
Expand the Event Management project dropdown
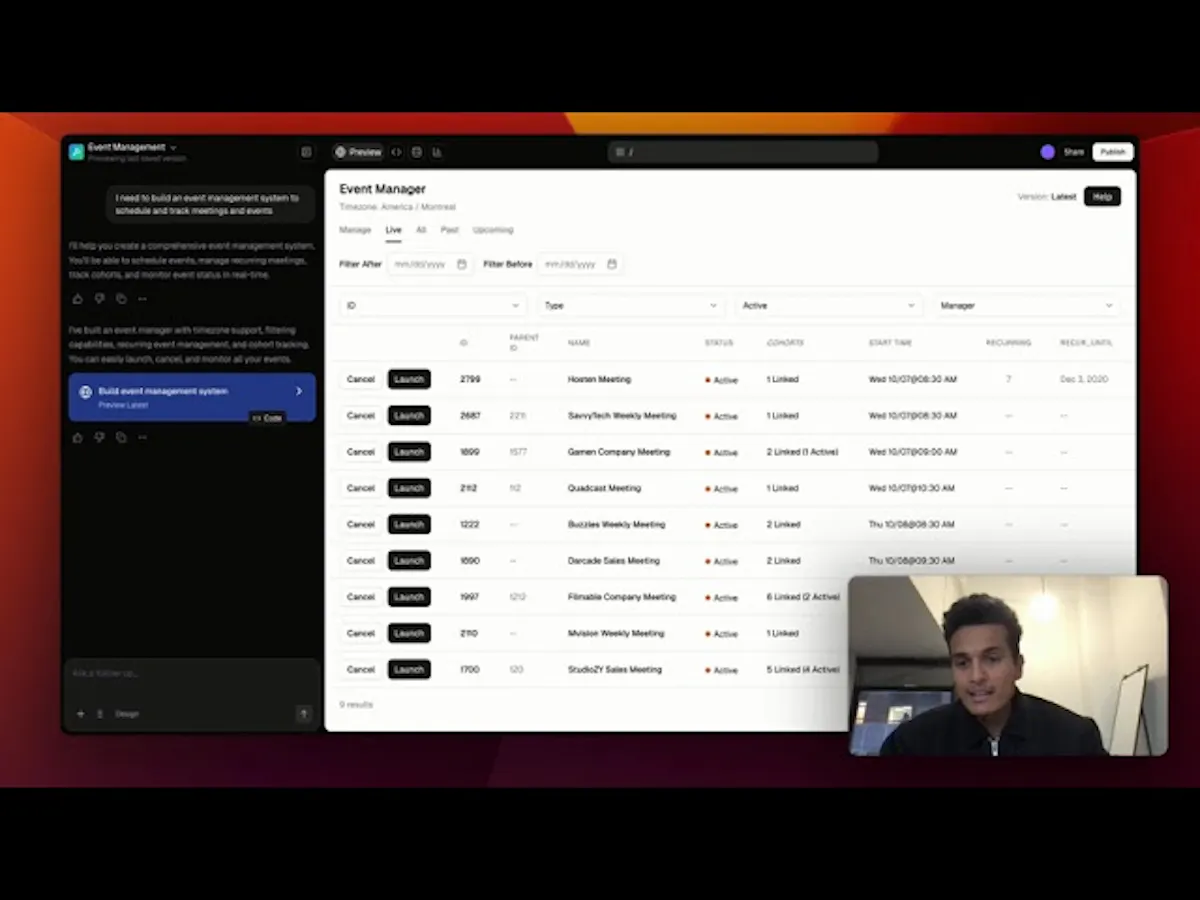pyautogui.click(x=173, y=147)
